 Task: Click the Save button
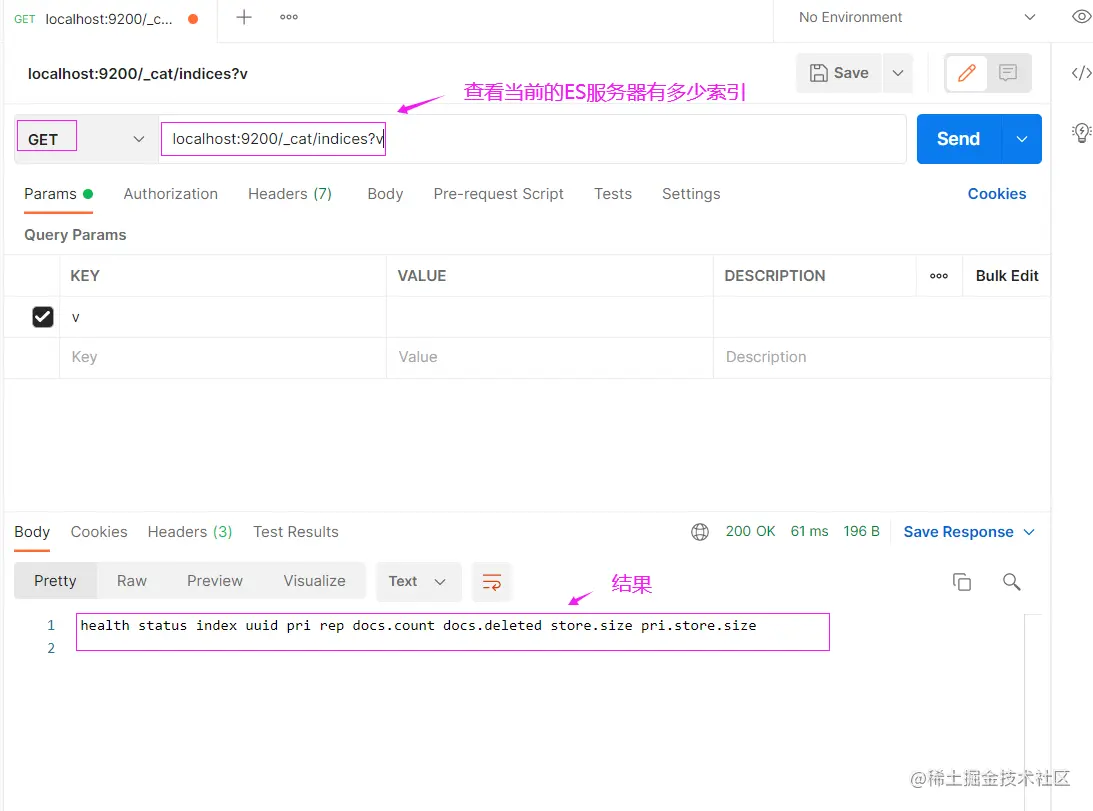(x=839, y=73)
